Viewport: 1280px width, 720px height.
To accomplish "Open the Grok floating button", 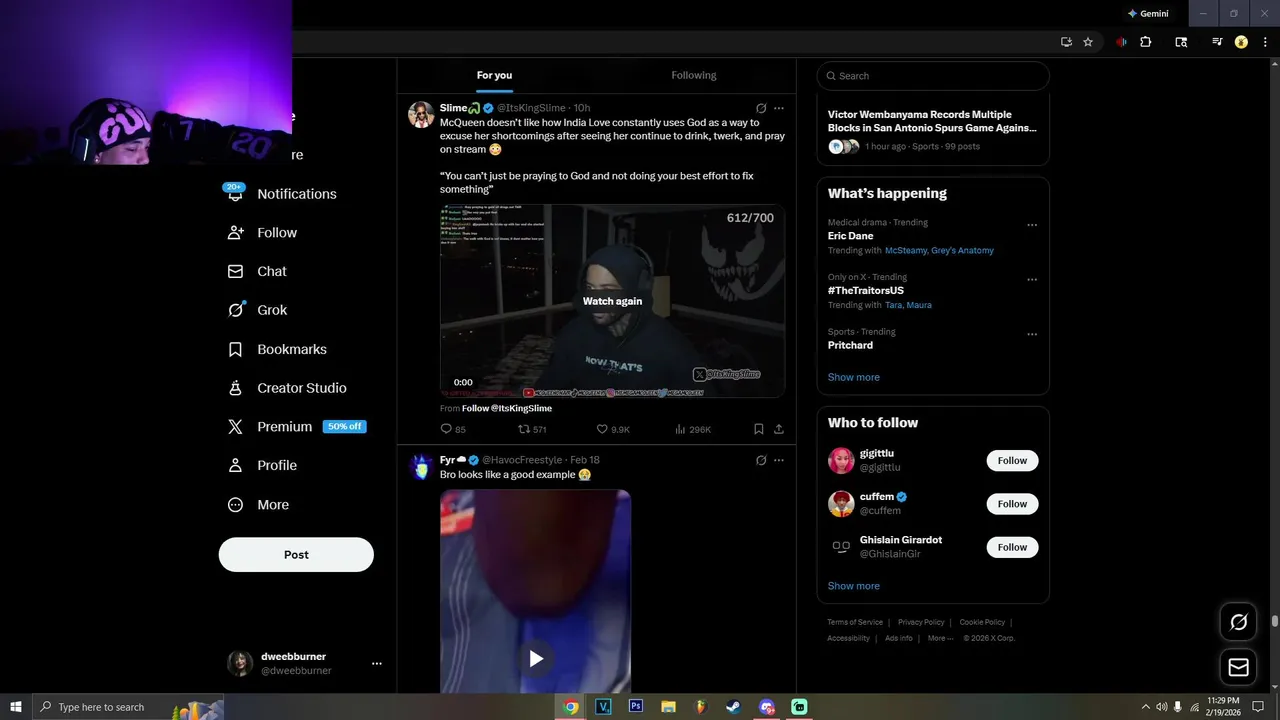I will [1238, 622].
